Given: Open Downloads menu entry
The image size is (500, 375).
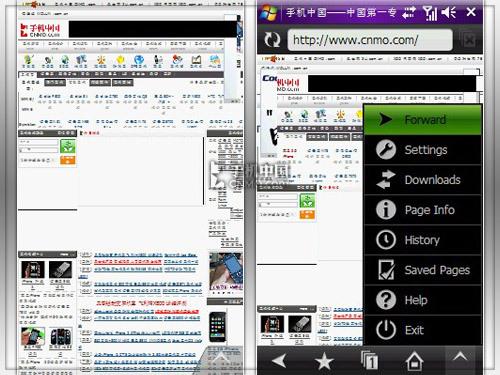Looking at the screenshot, I should (423, 180).
